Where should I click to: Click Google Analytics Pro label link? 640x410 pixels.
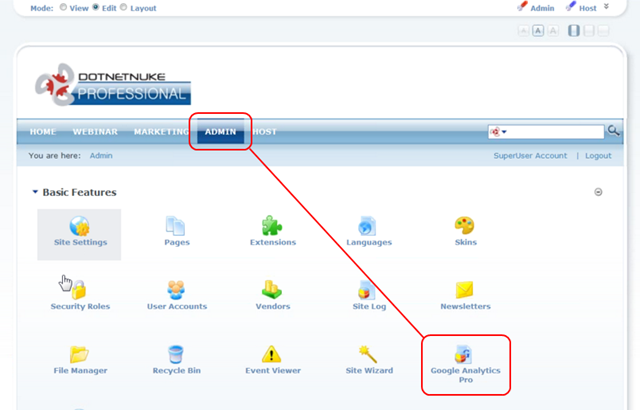465,375
